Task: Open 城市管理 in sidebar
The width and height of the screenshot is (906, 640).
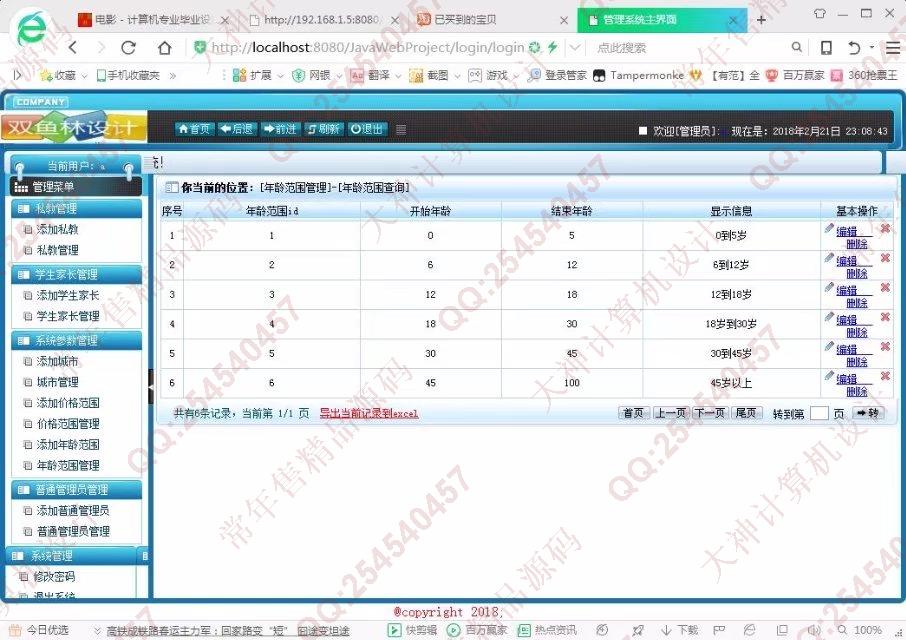Action: point(57,382)
